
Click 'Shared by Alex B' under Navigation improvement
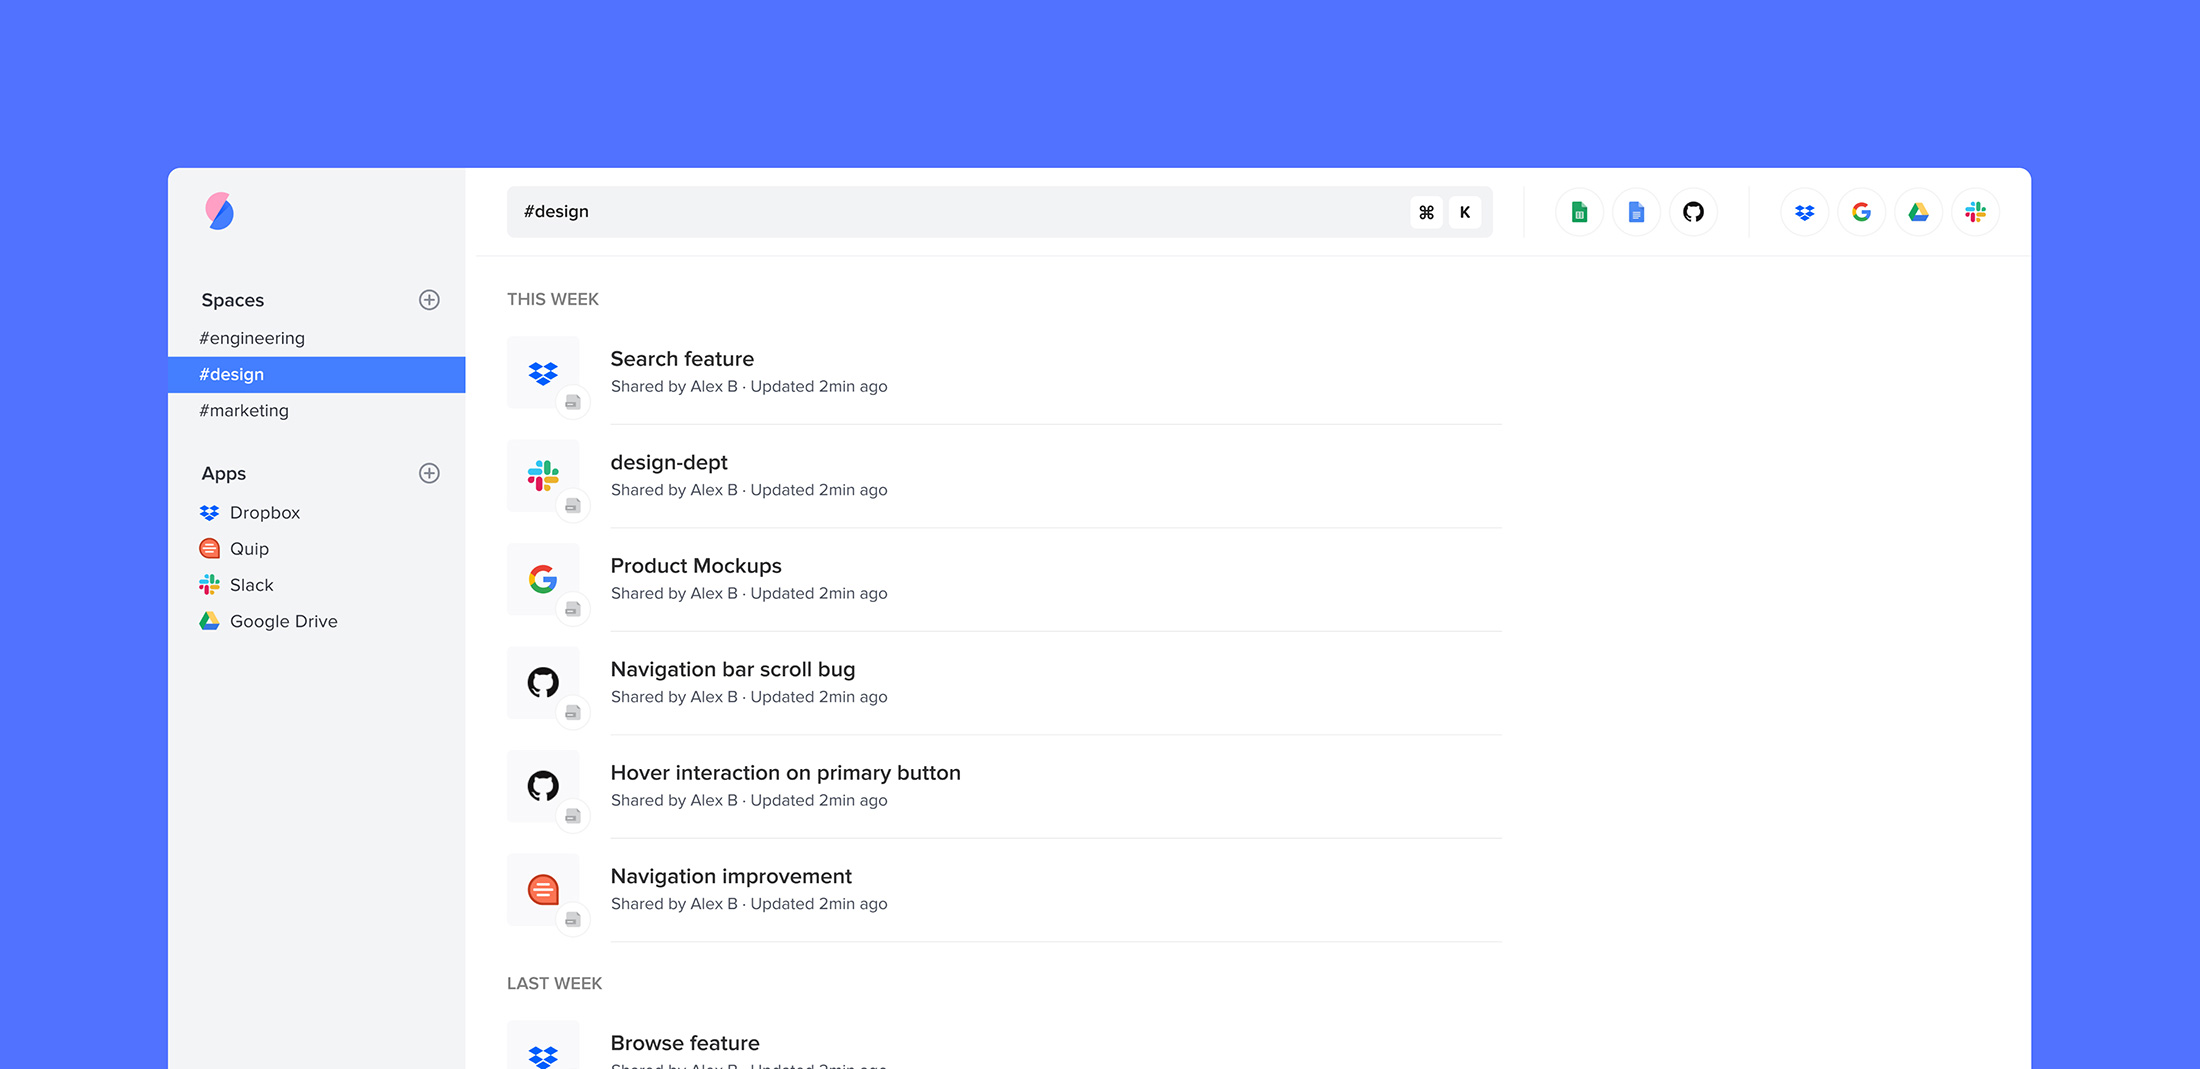[x=674, y=904]
